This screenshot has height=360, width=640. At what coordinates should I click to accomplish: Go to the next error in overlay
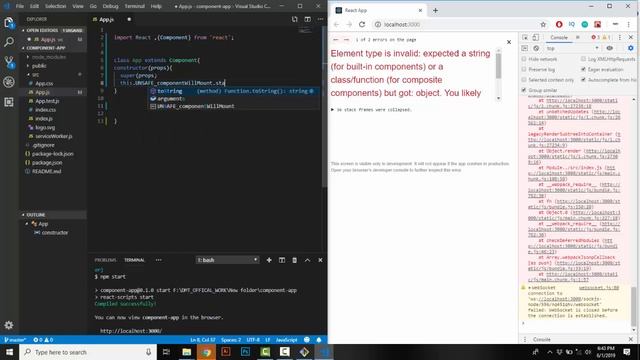[346, 40]
